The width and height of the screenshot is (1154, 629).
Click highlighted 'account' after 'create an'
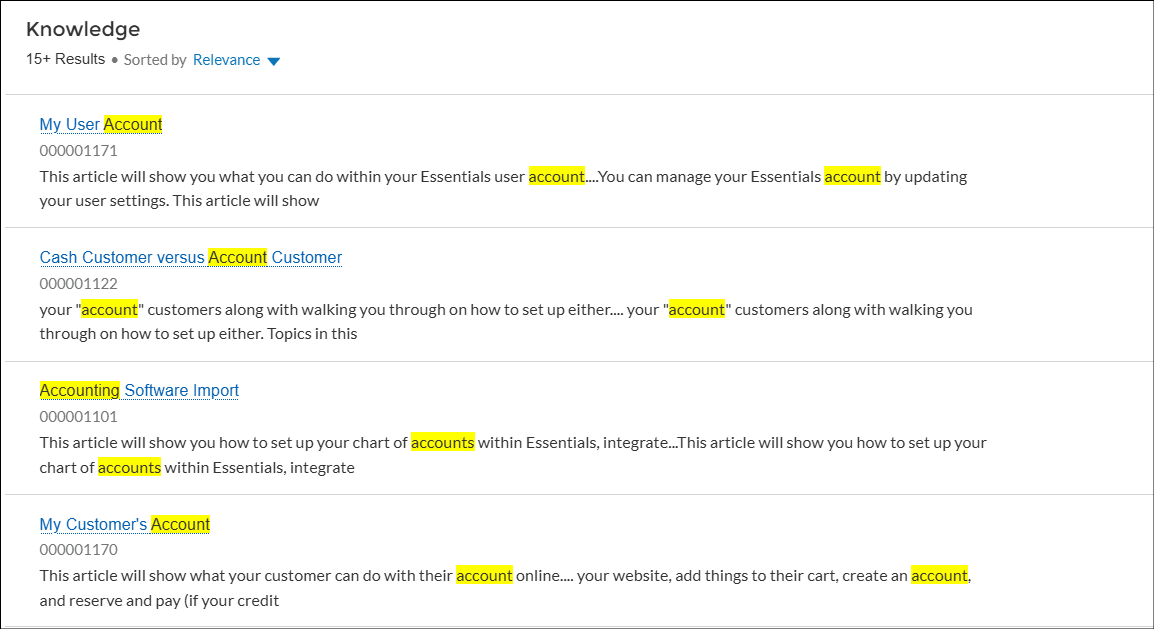pyautogui.click(x=939, y=576)
